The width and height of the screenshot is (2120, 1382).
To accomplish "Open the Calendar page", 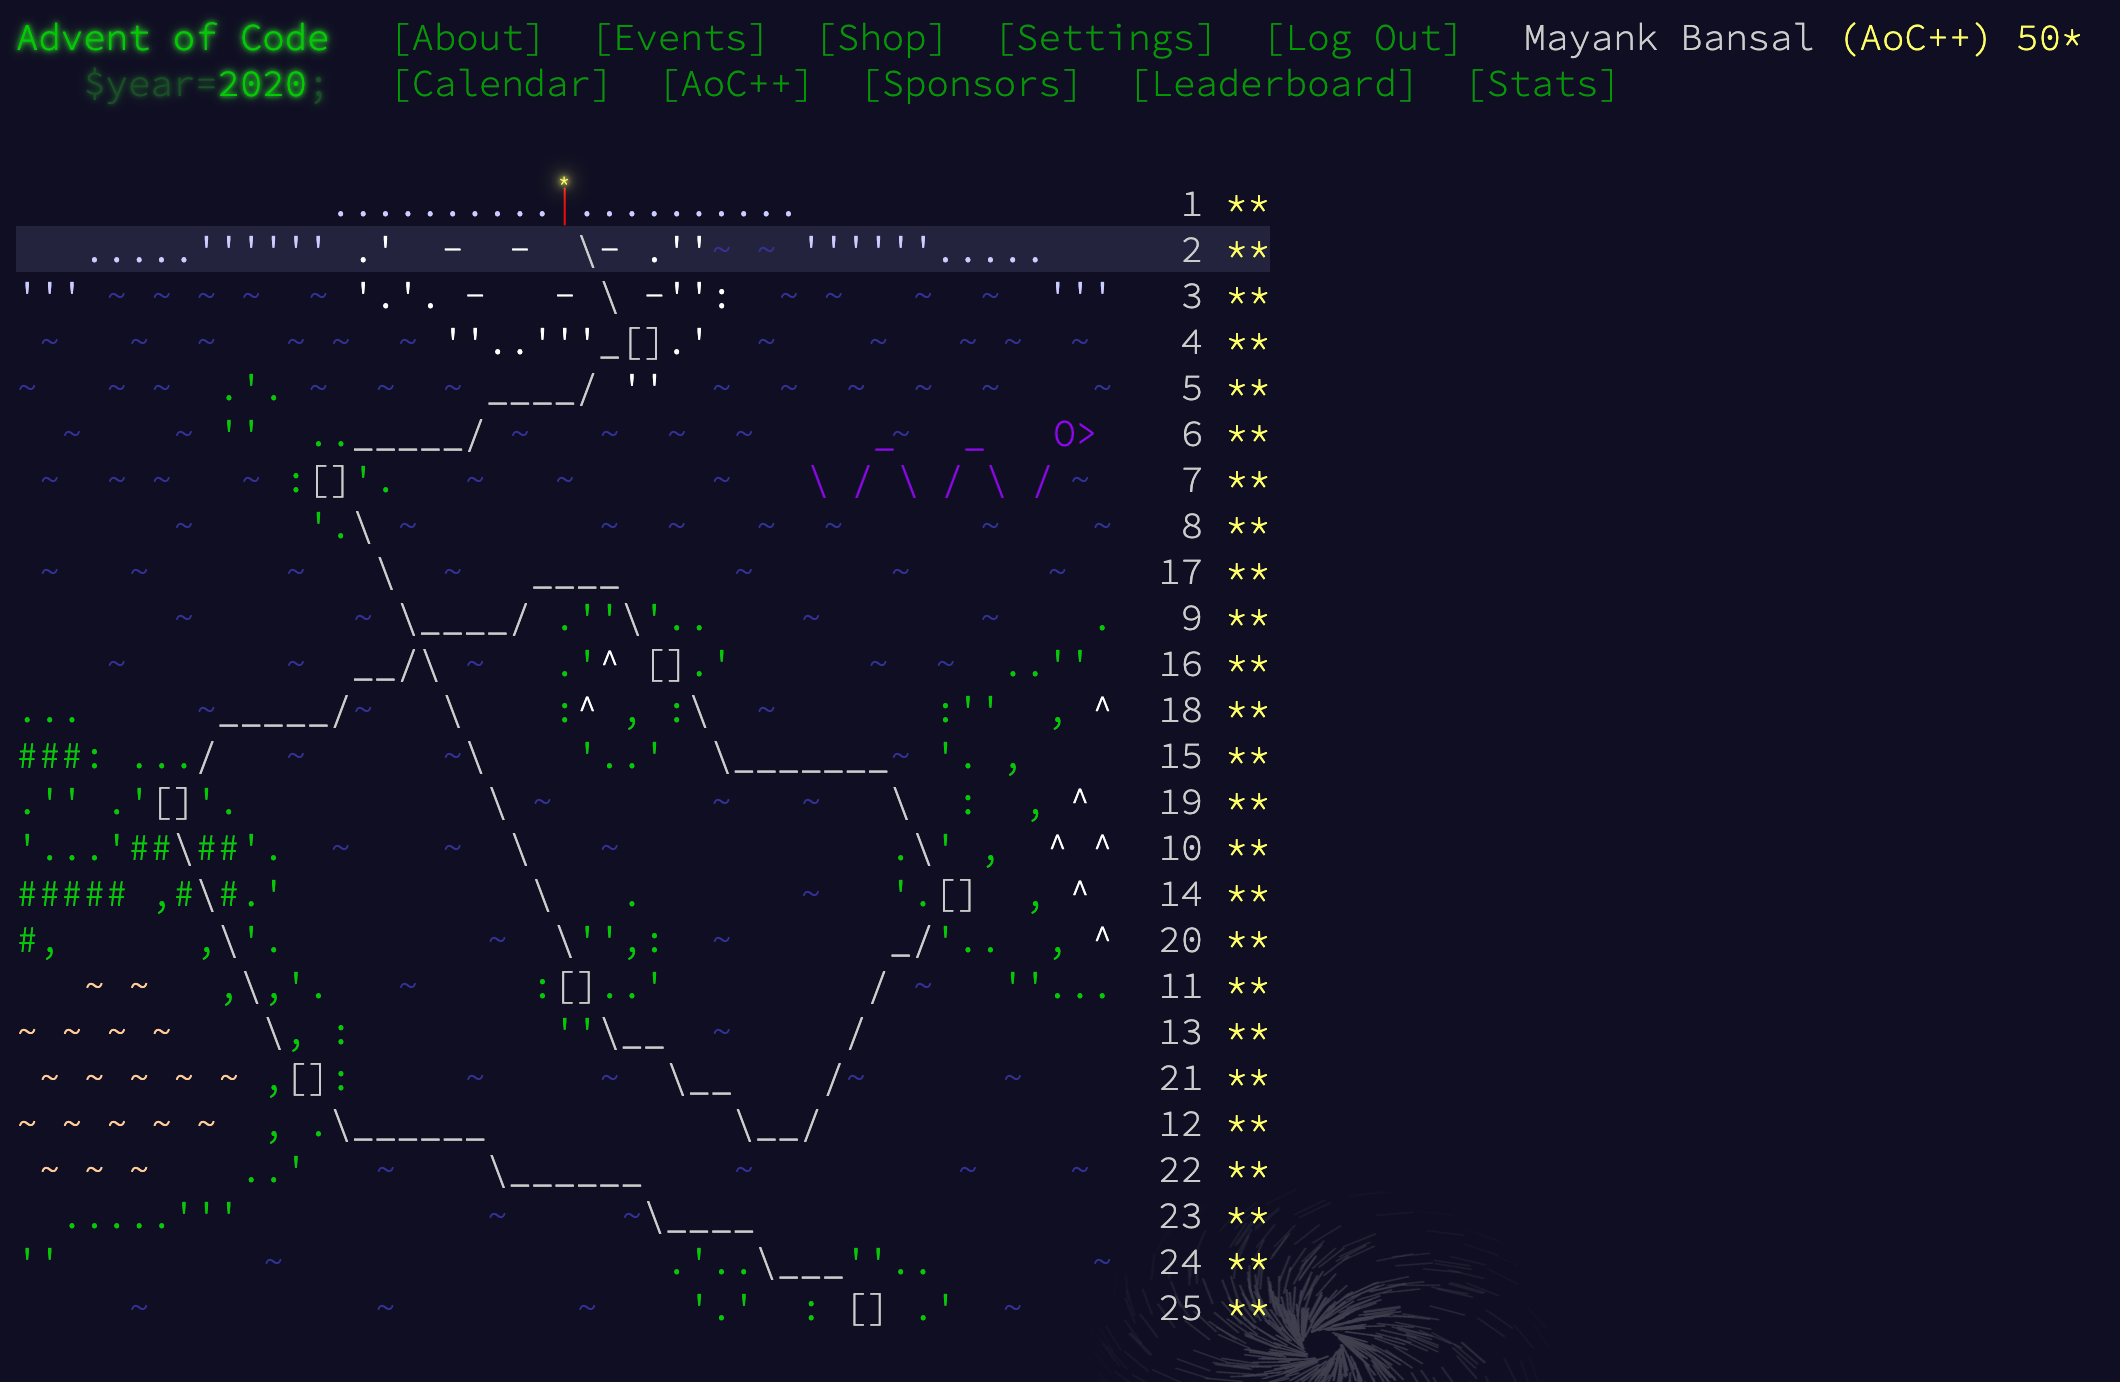I will [501, 84].
